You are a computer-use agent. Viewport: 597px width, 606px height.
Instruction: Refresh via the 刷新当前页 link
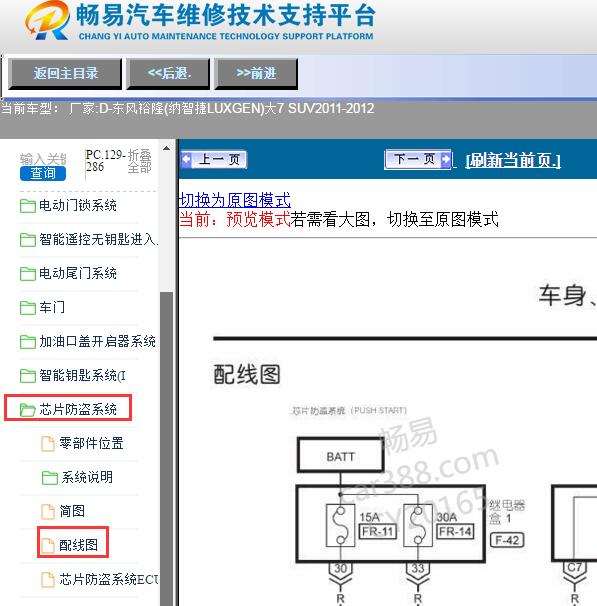click(513, 160)
